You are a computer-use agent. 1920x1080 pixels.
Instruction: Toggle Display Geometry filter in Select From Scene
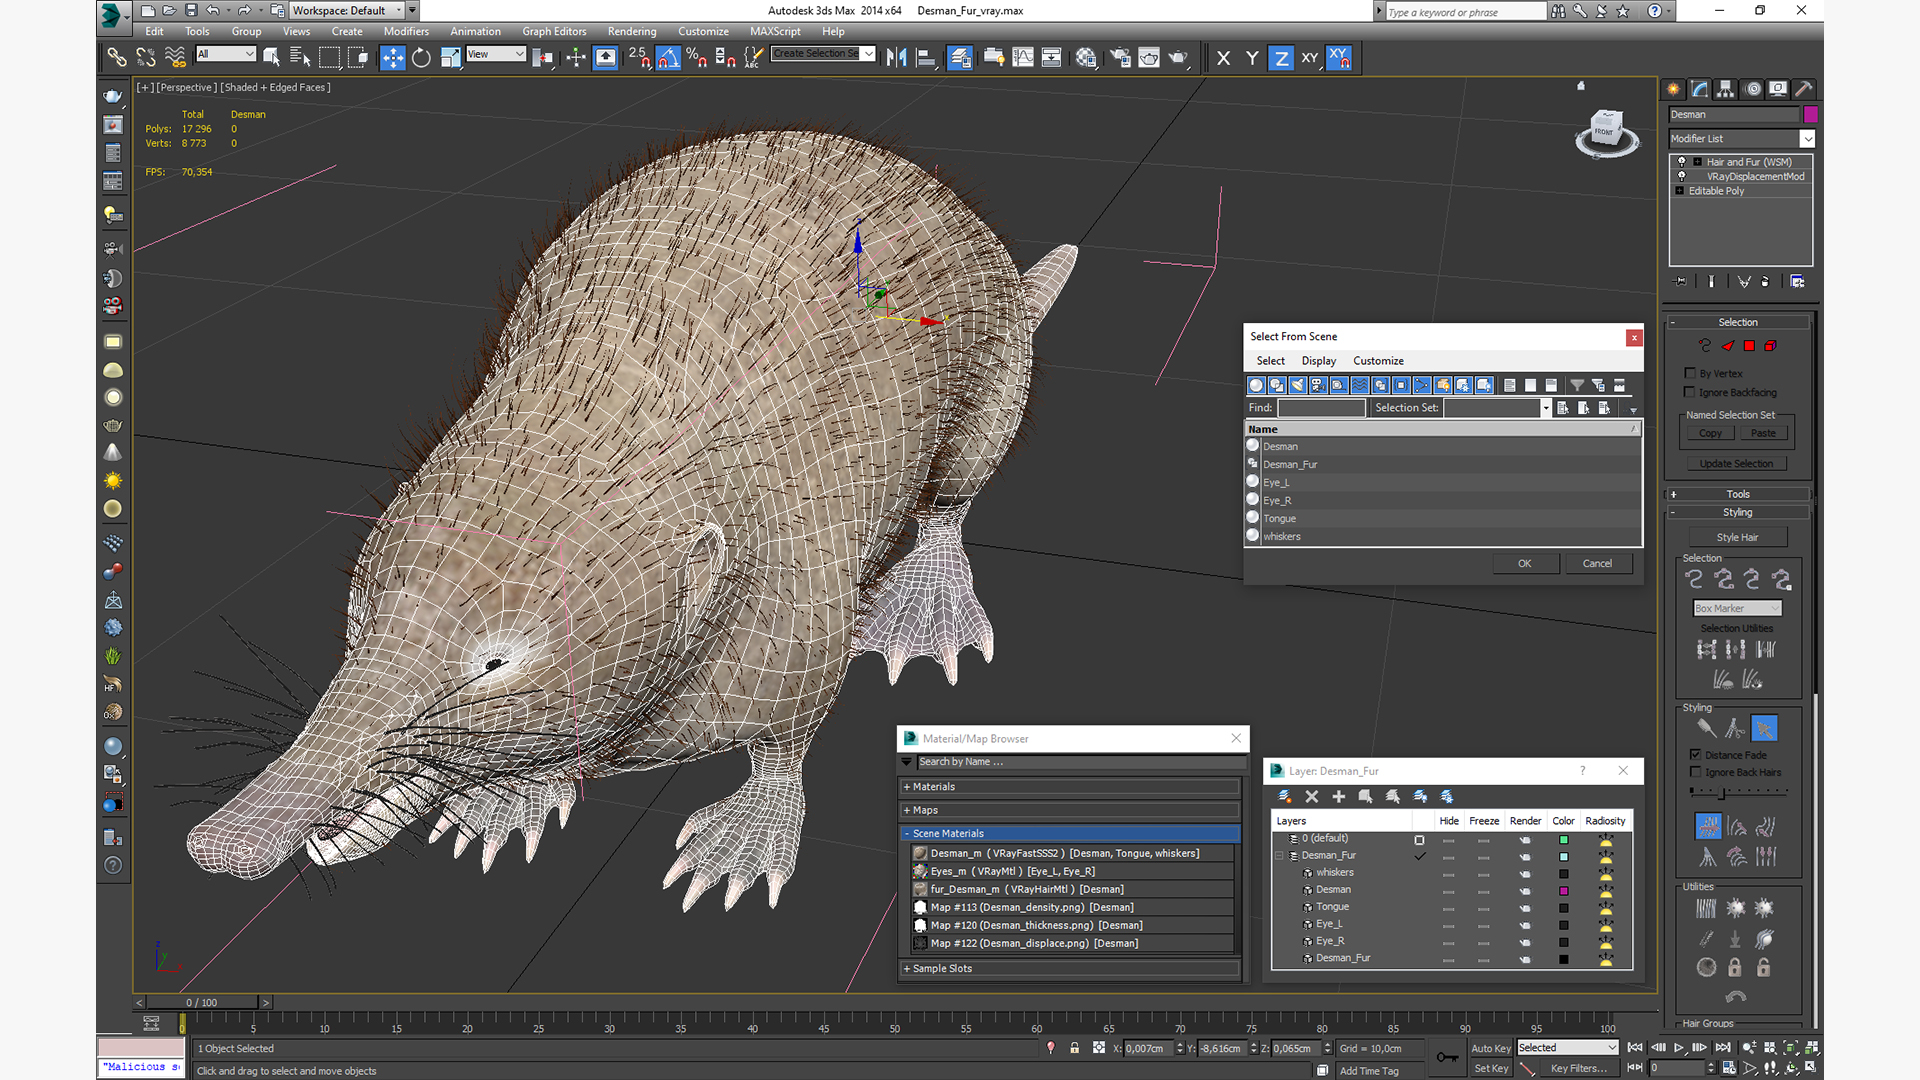(1257, 385)
